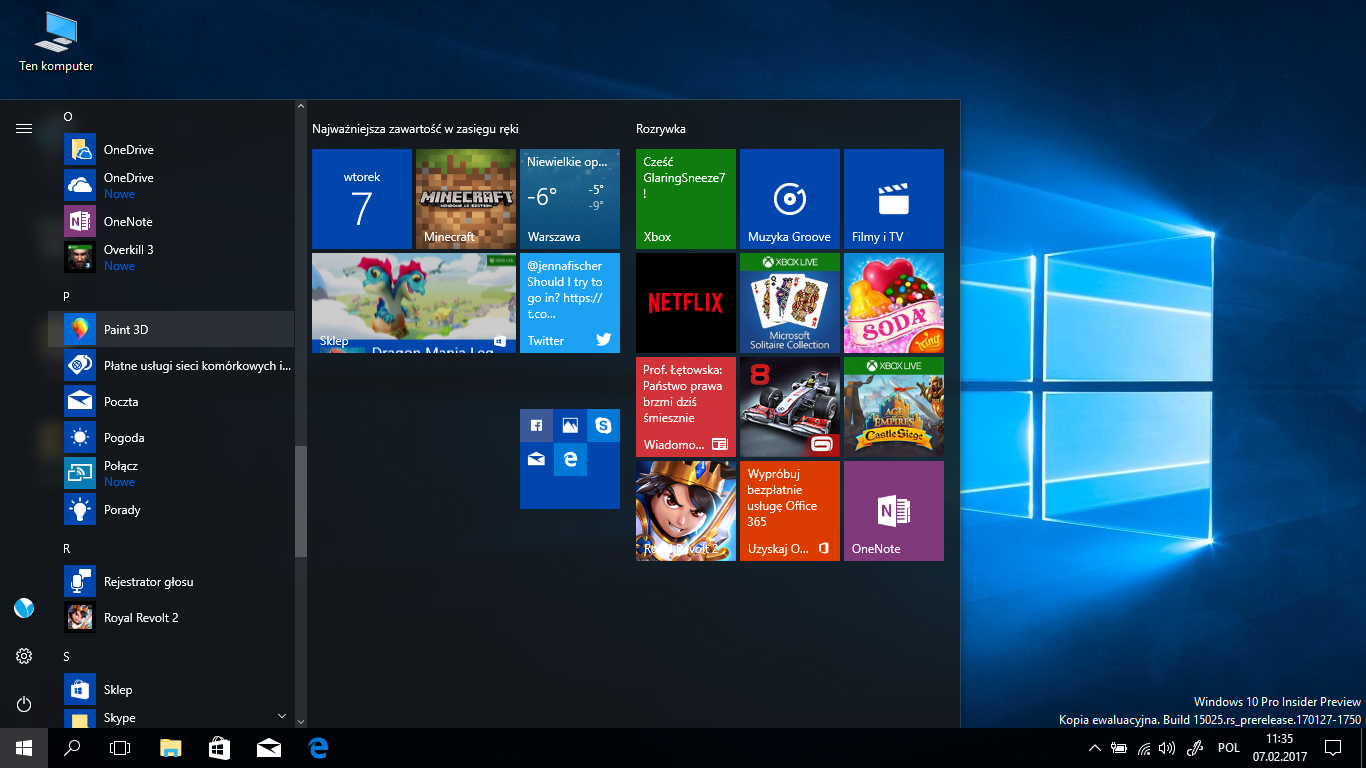Switch input language via POL indicator
The height and width of the screenshot is (768, 1366).
pos(1229,748)
